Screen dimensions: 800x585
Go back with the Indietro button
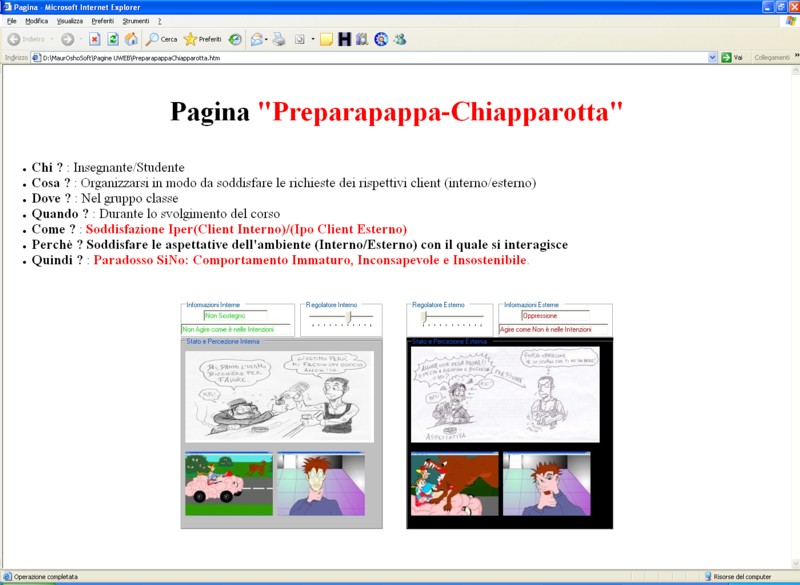pyautogui.click(x=26, y=39)
